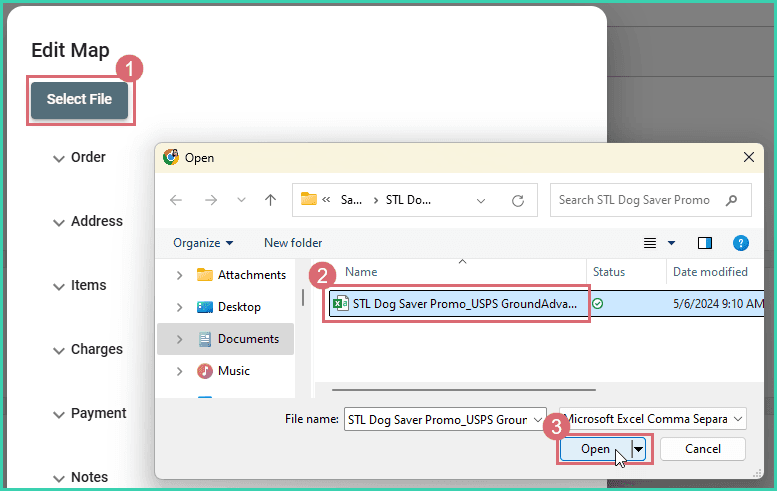Change the view layout icon
This screenshot has height=491, width=777.
point(650,243)
